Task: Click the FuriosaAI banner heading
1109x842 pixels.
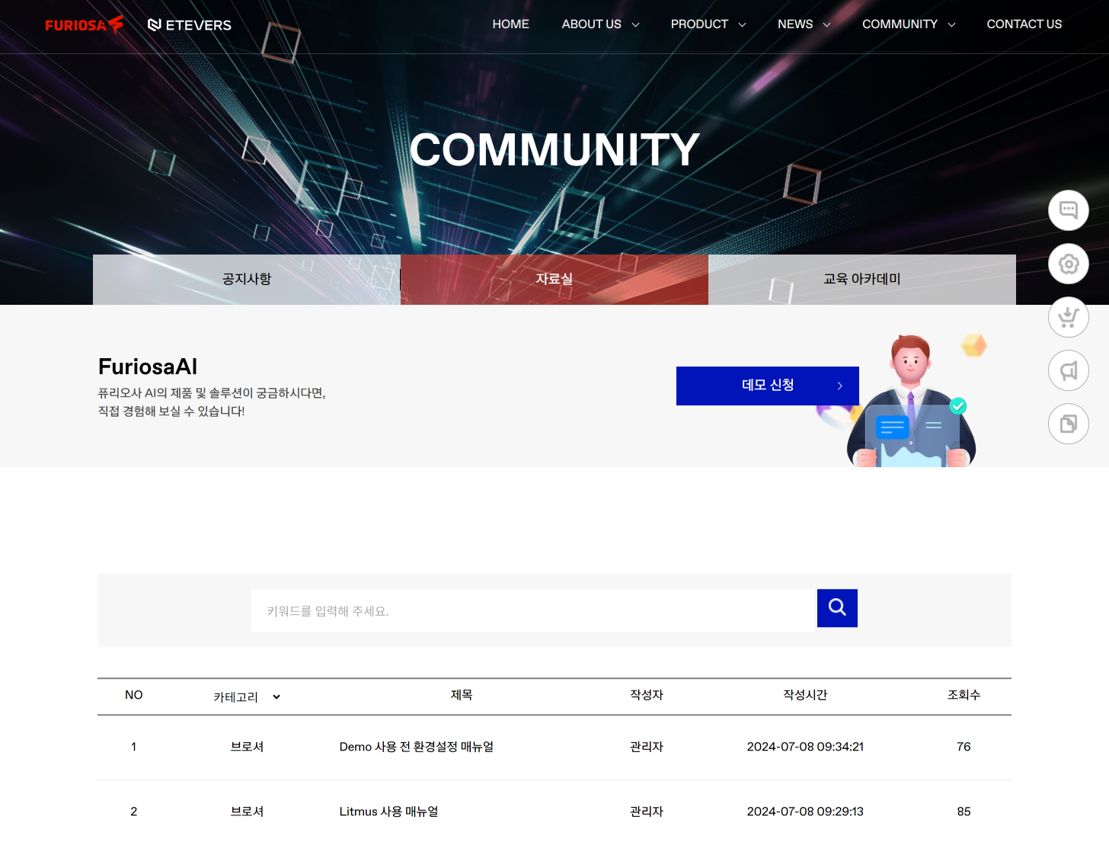Action: [148, 367]
